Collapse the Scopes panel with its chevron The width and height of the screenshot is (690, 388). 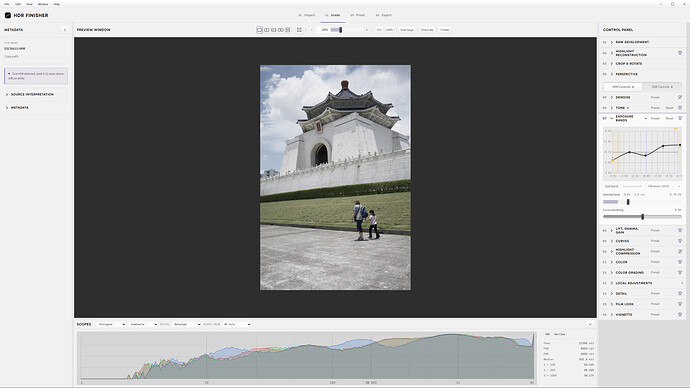coord(590,324)
